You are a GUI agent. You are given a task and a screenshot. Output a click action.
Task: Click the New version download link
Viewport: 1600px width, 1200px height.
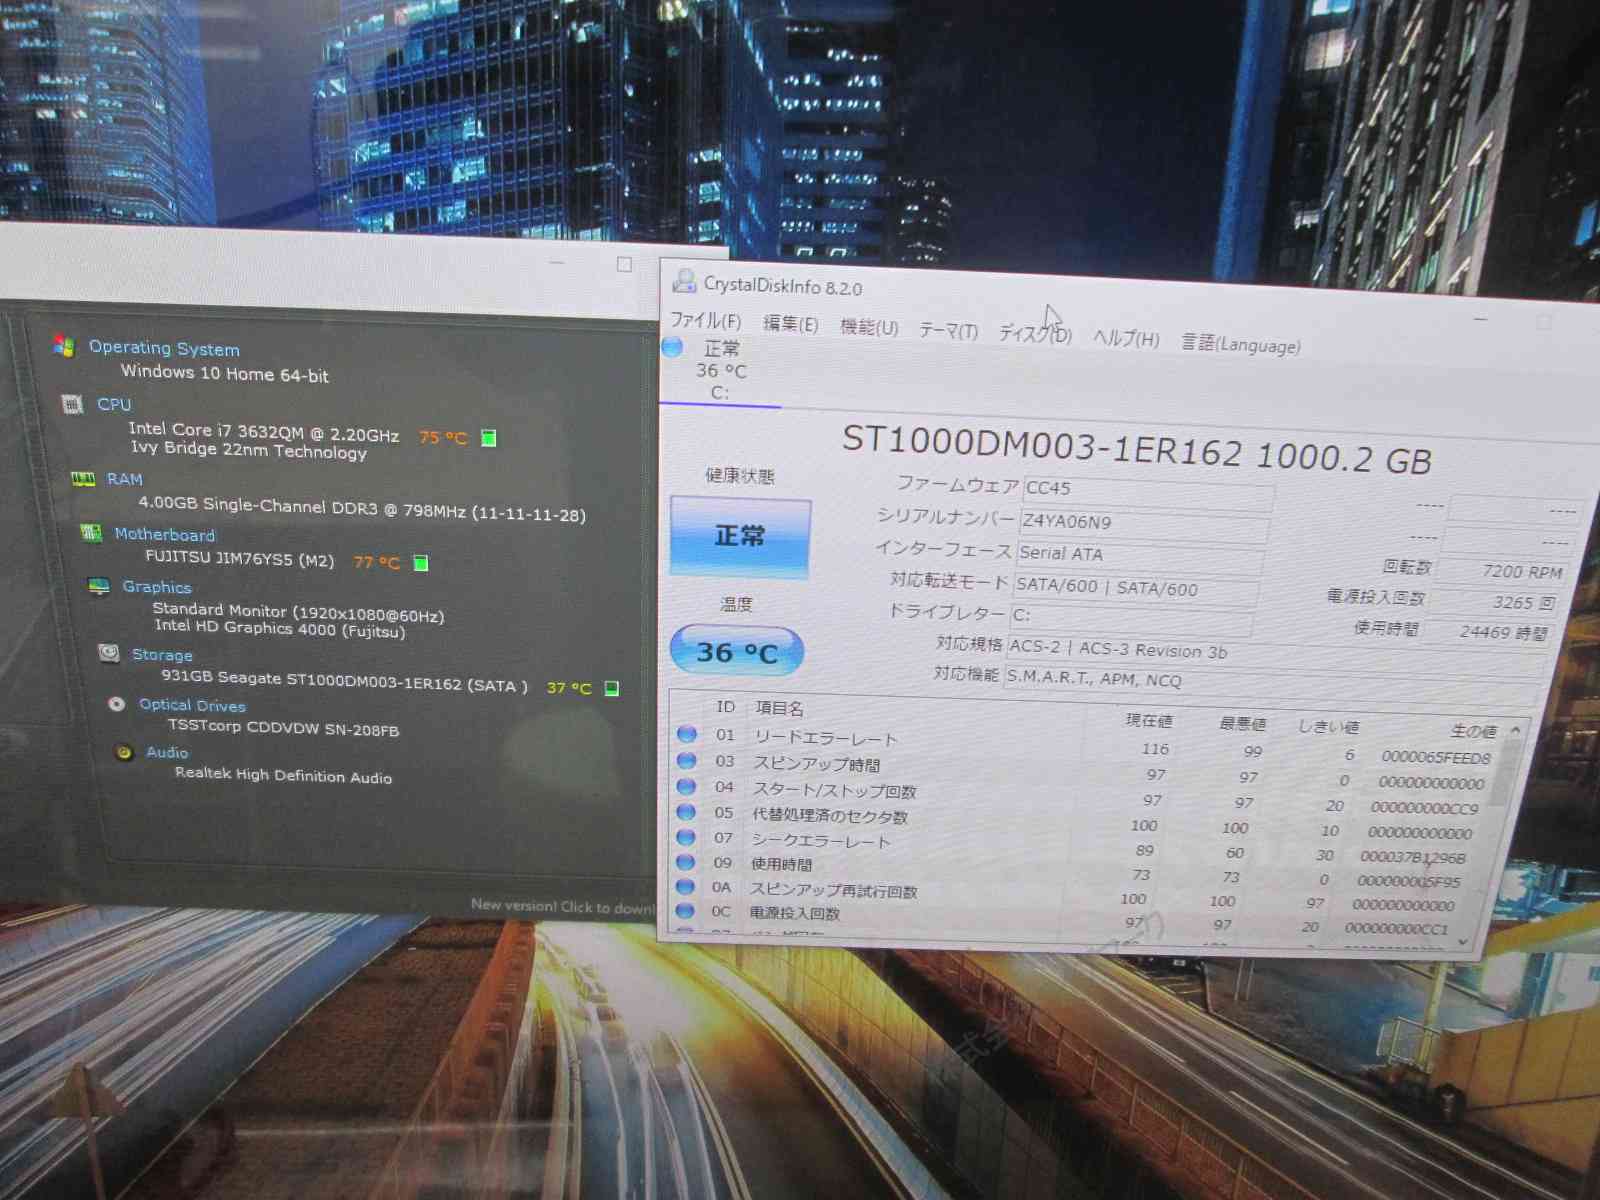pyautogui.click(x=562, y=906)
